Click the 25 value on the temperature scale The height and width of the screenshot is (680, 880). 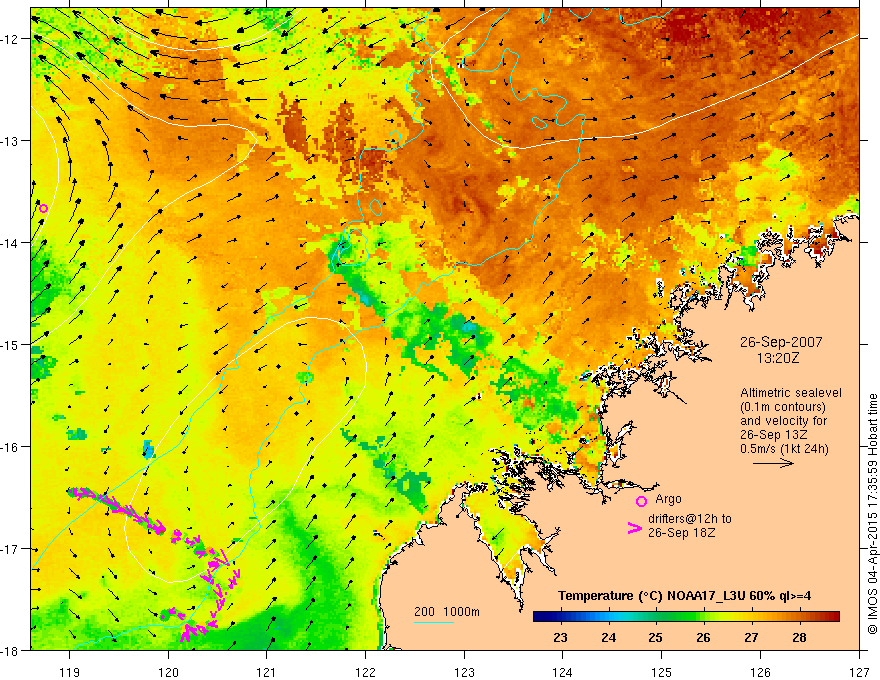click(656, 638)
